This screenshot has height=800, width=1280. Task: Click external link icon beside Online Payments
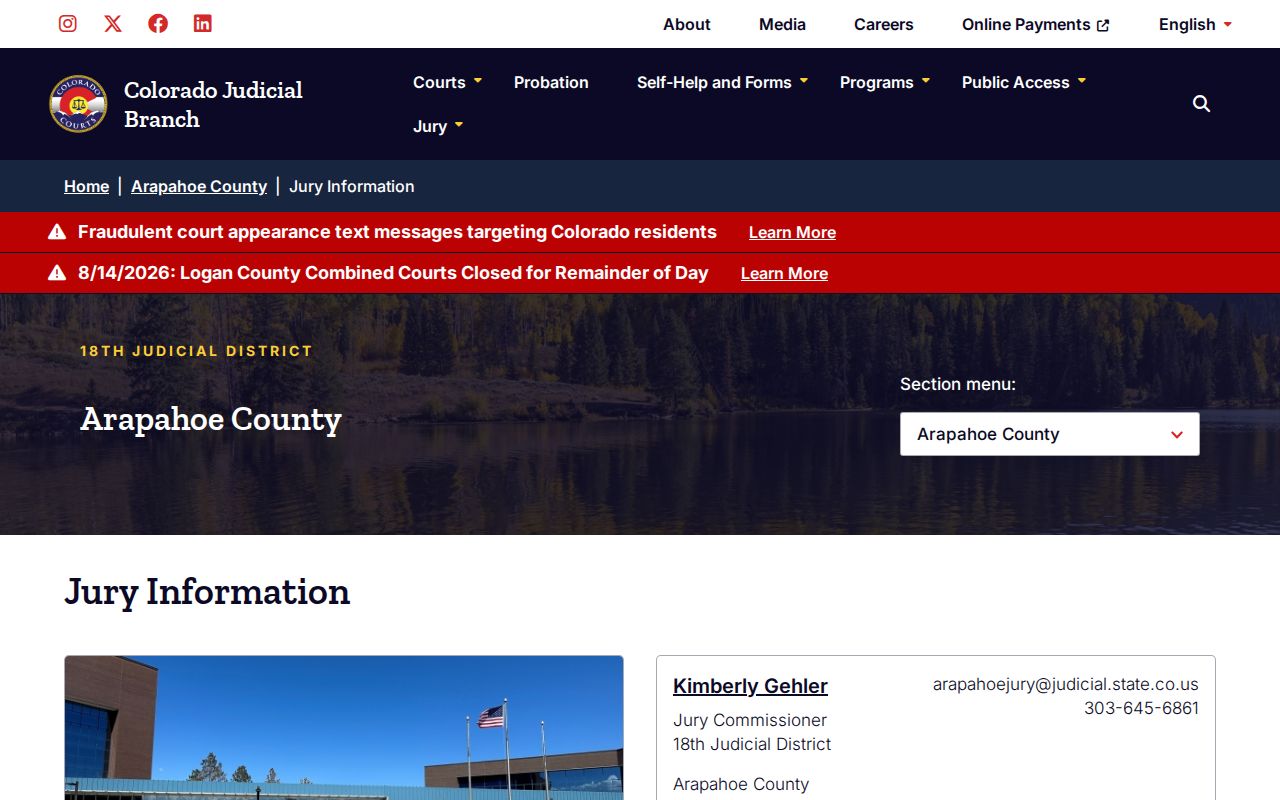(x=1103, y=25)
